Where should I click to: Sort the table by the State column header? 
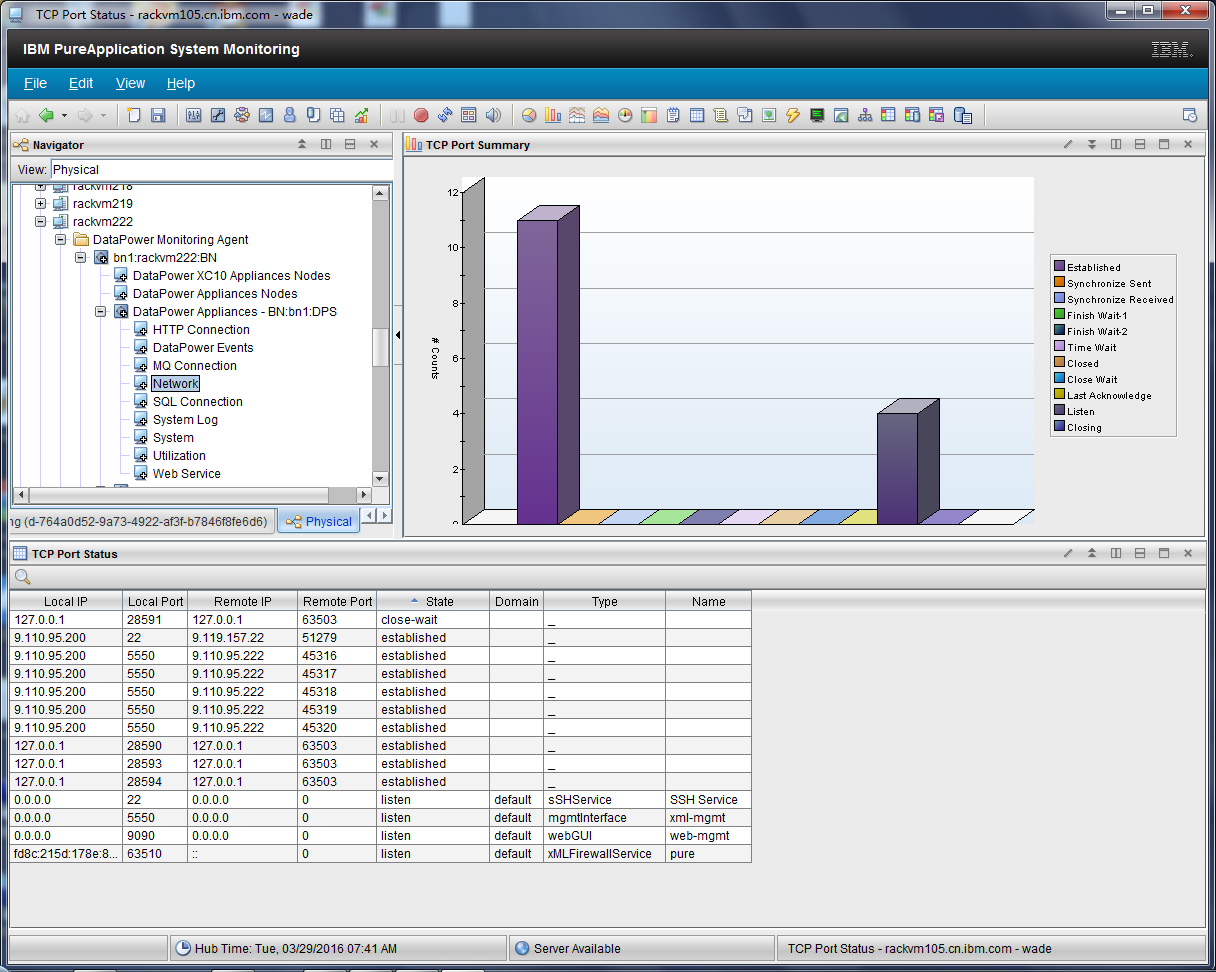point(433,601)
